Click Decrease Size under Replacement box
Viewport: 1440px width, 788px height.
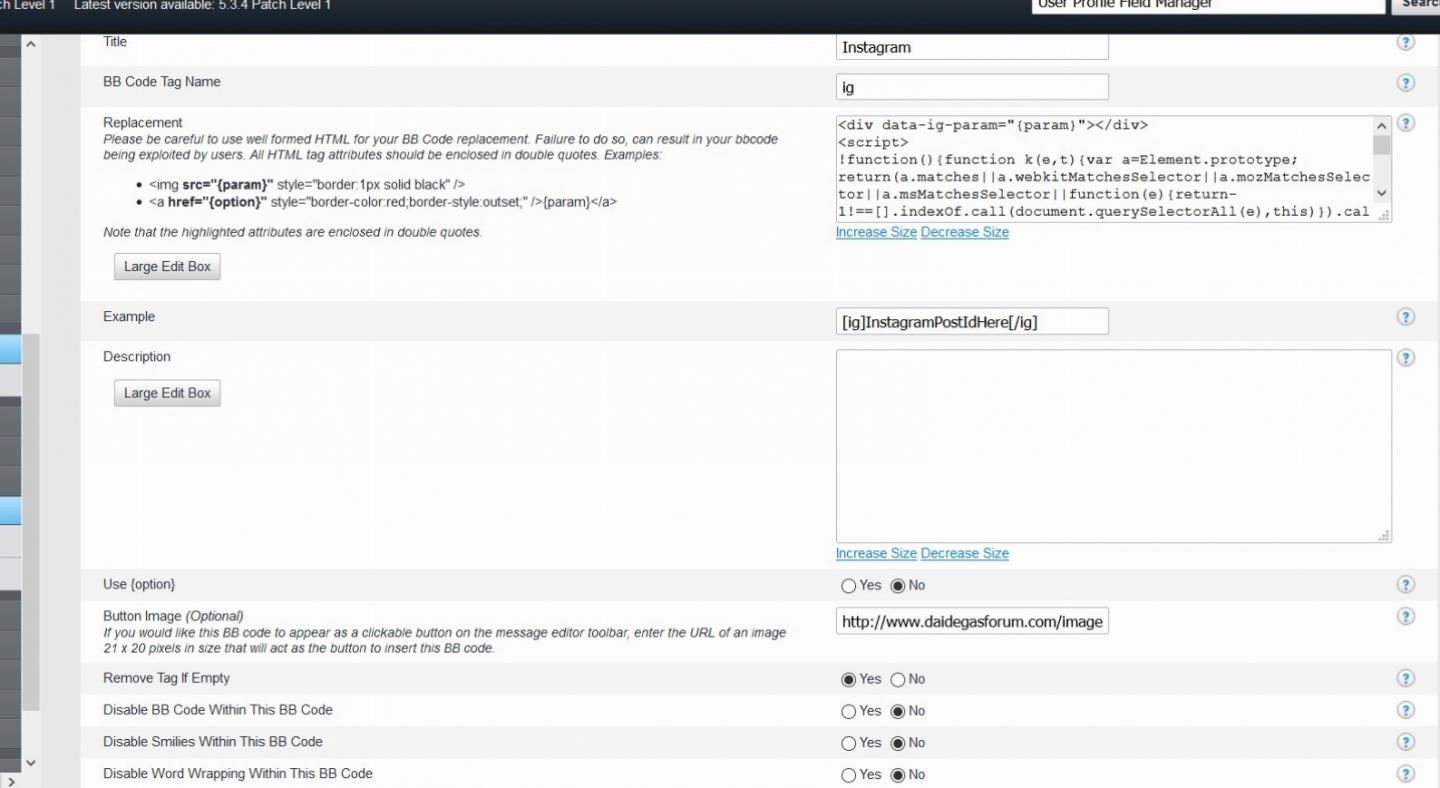[x=965, y=232]
